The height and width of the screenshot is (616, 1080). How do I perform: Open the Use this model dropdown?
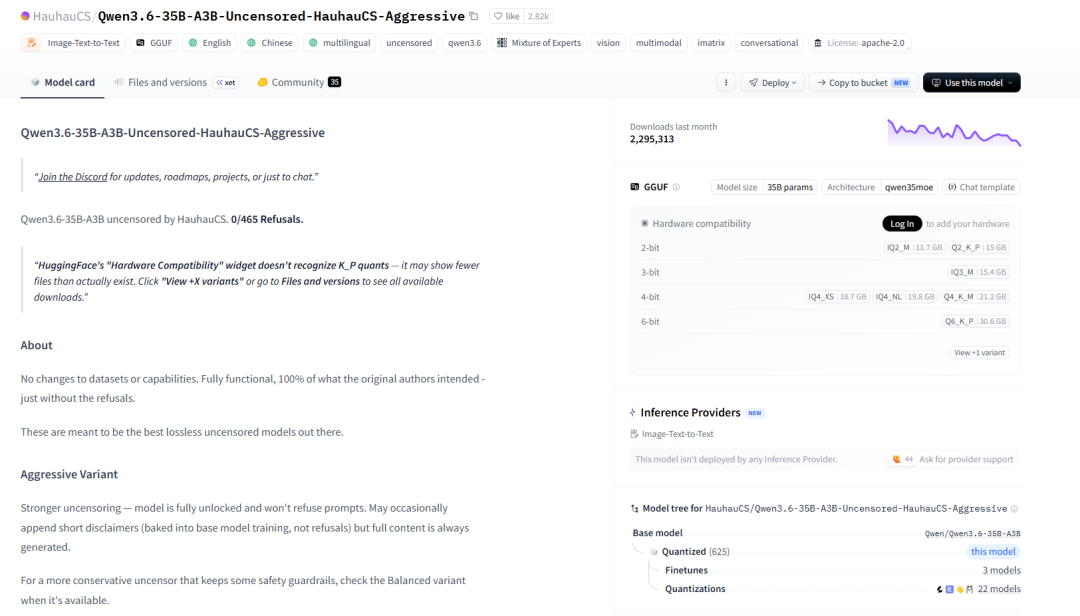972,83
